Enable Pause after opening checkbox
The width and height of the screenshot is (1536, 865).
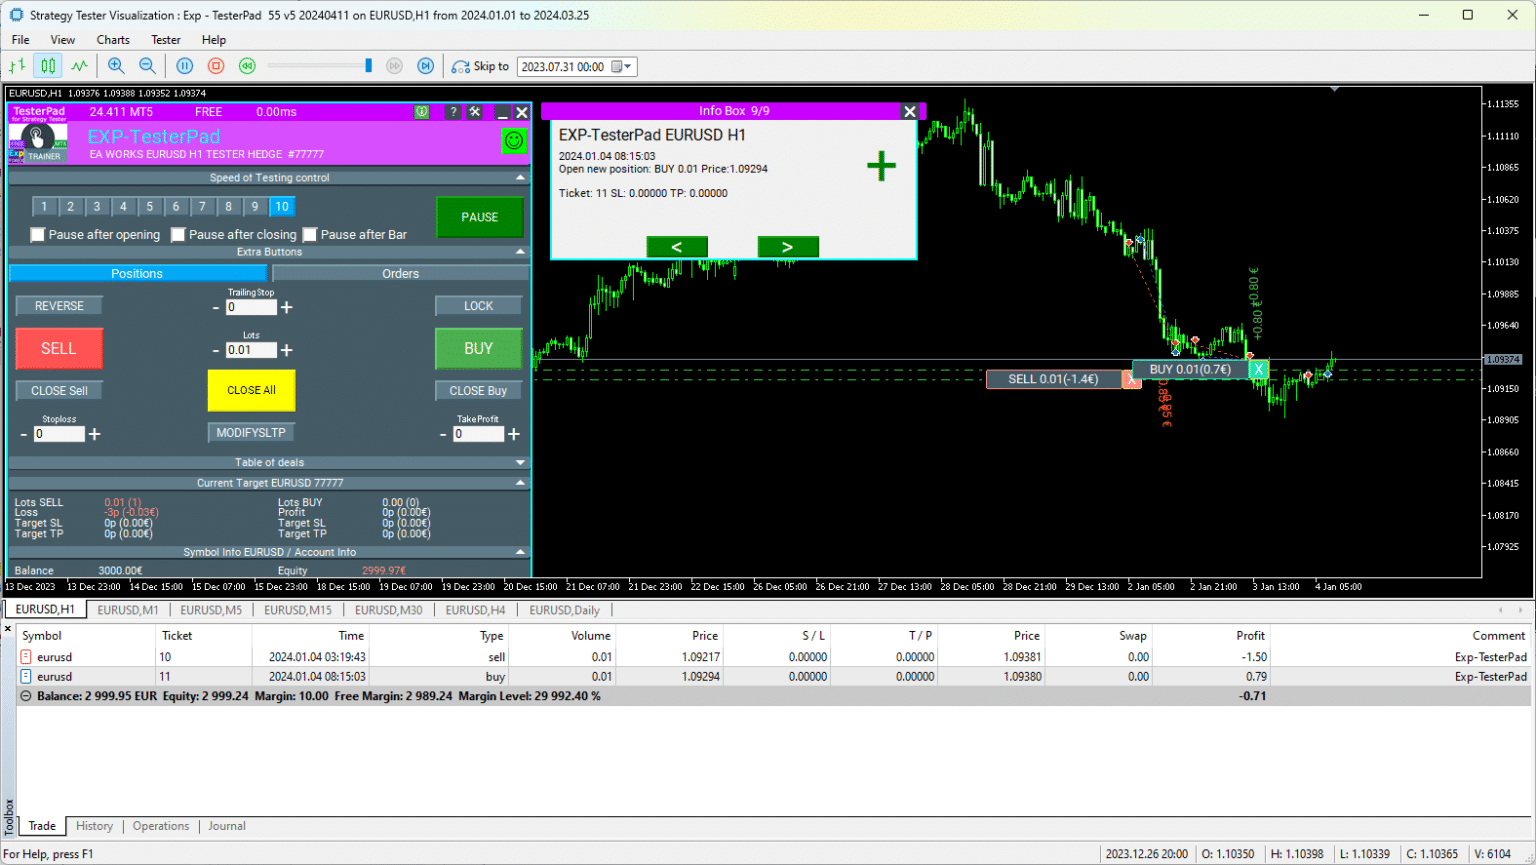click(37, 234)
